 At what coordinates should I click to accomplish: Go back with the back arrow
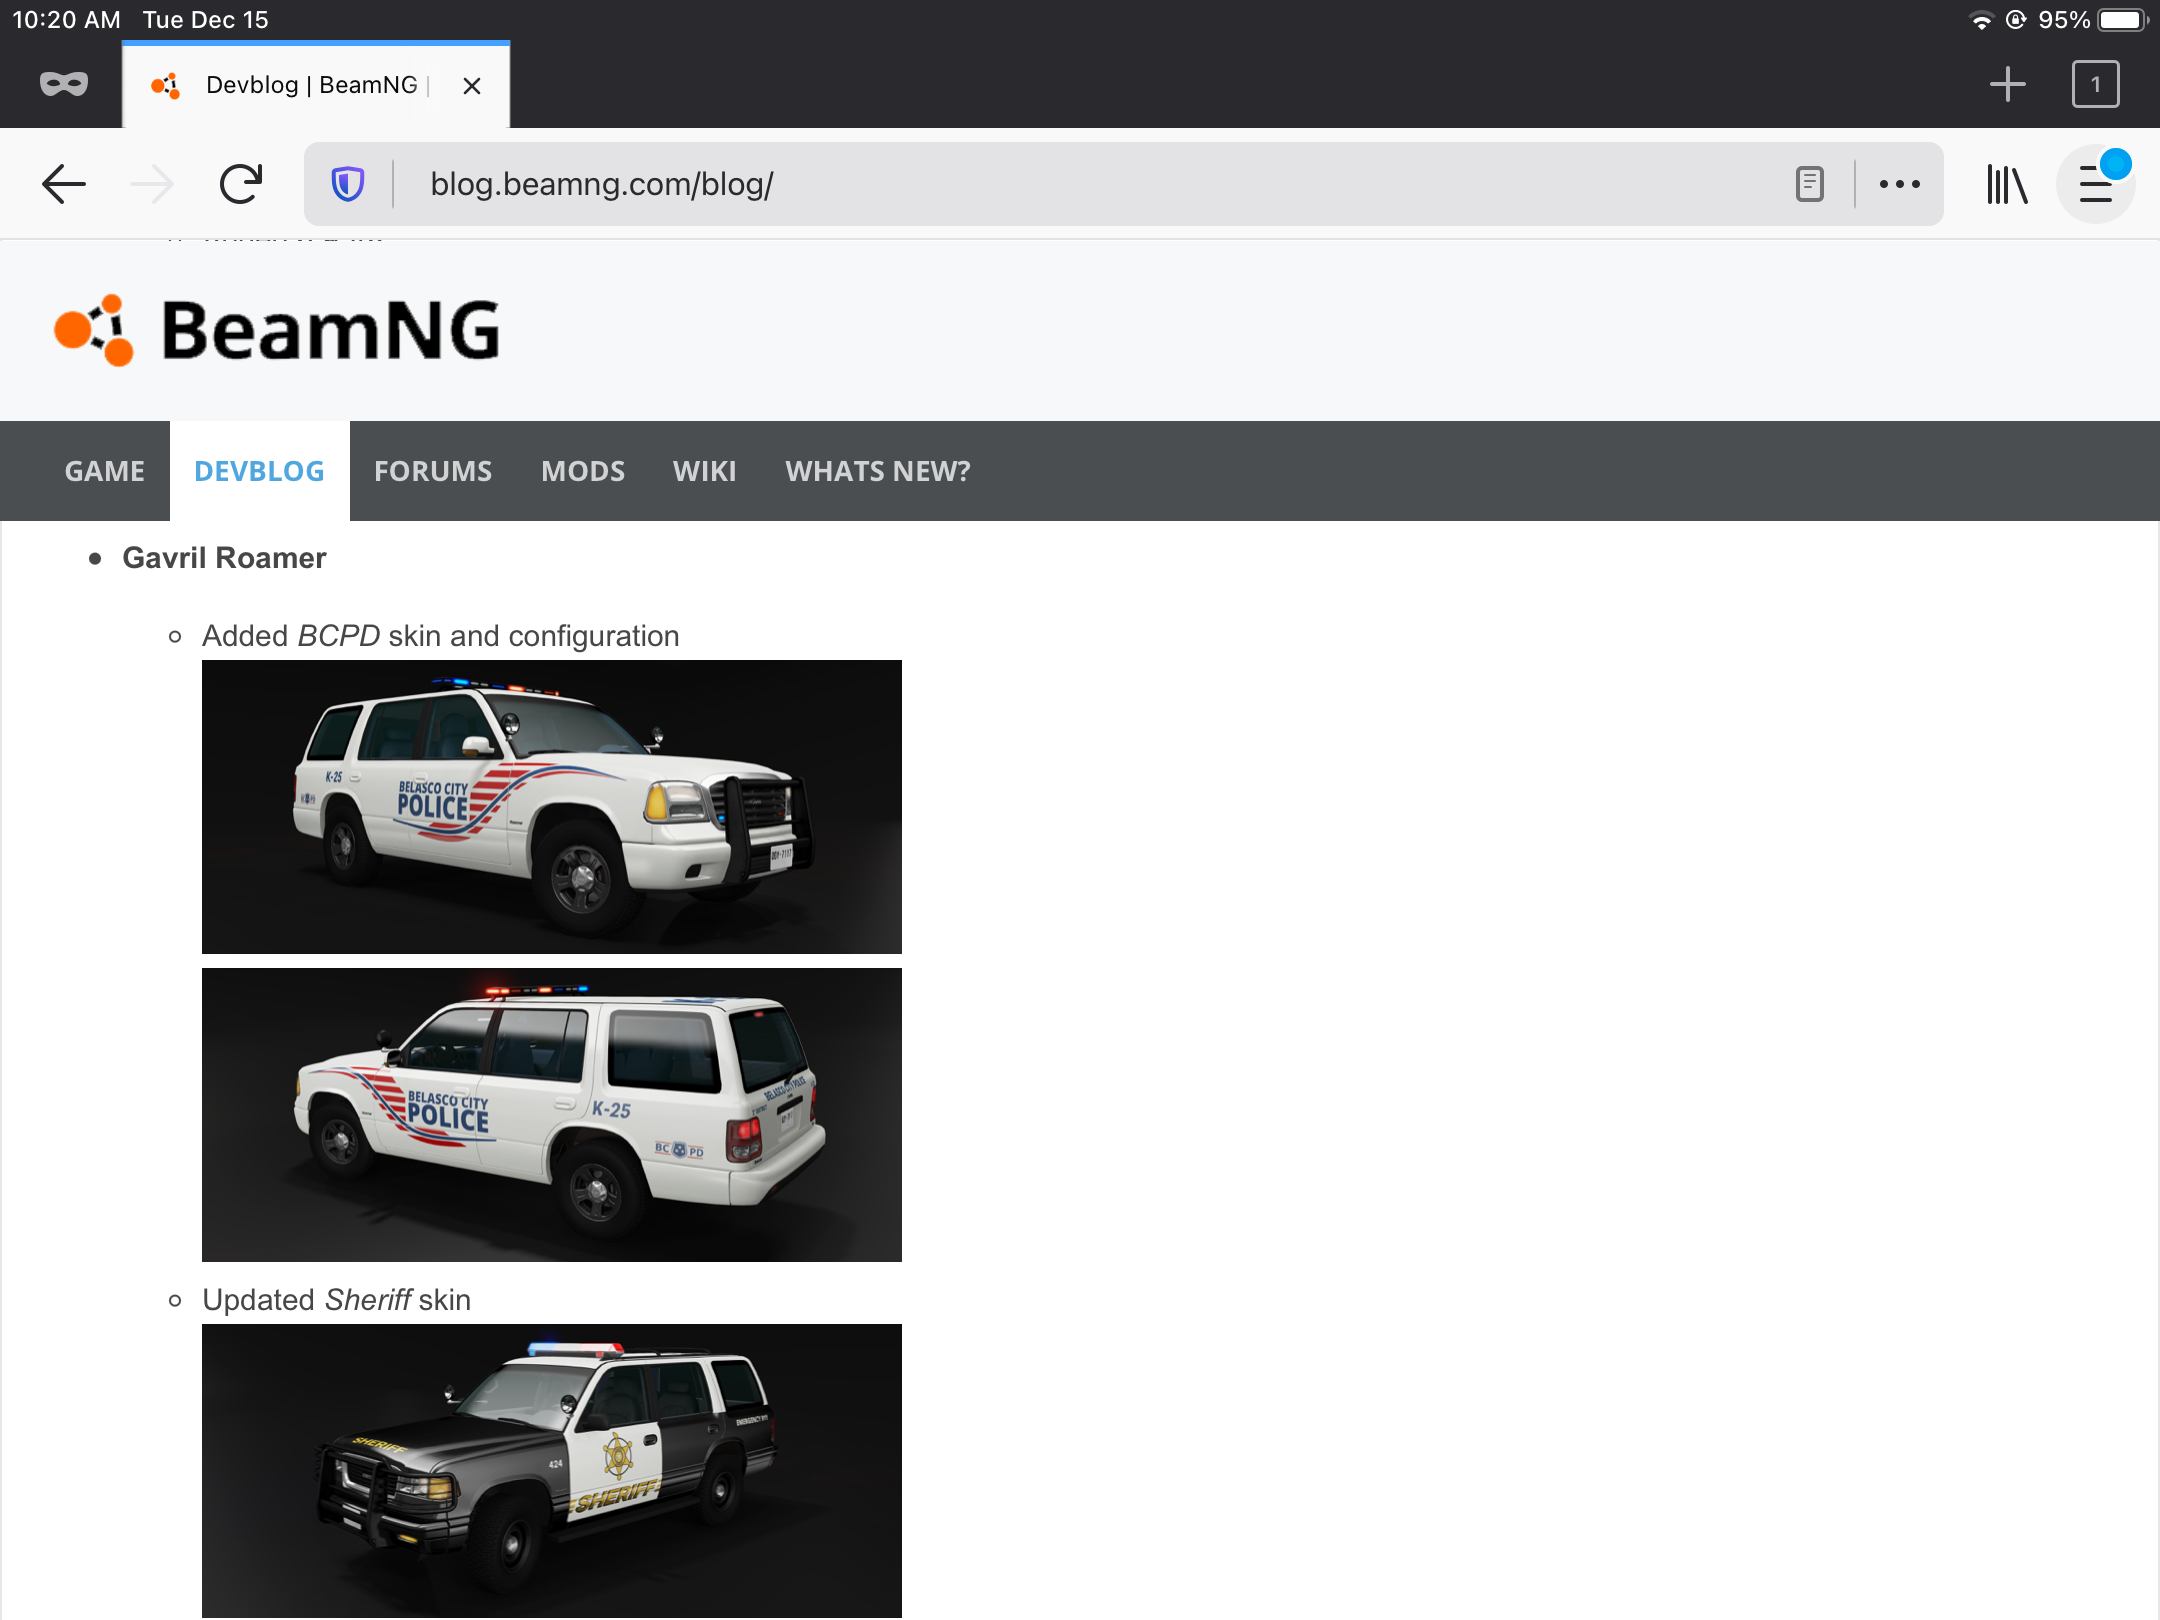[64, 184]
